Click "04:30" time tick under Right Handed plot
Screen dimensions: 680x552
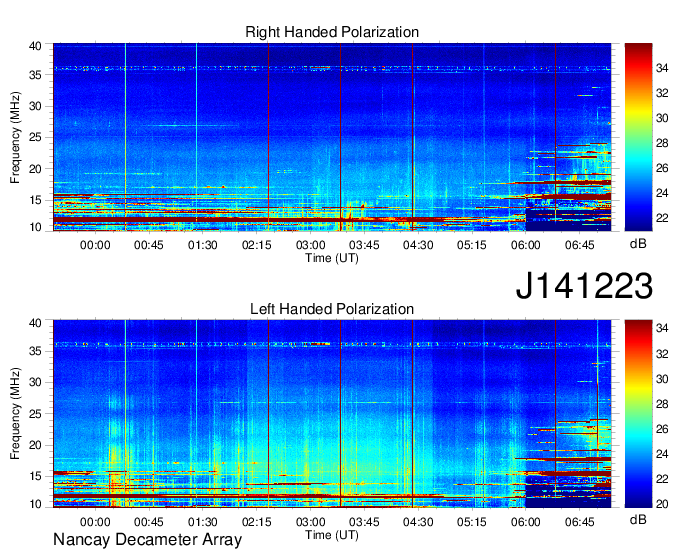point(418,245)
